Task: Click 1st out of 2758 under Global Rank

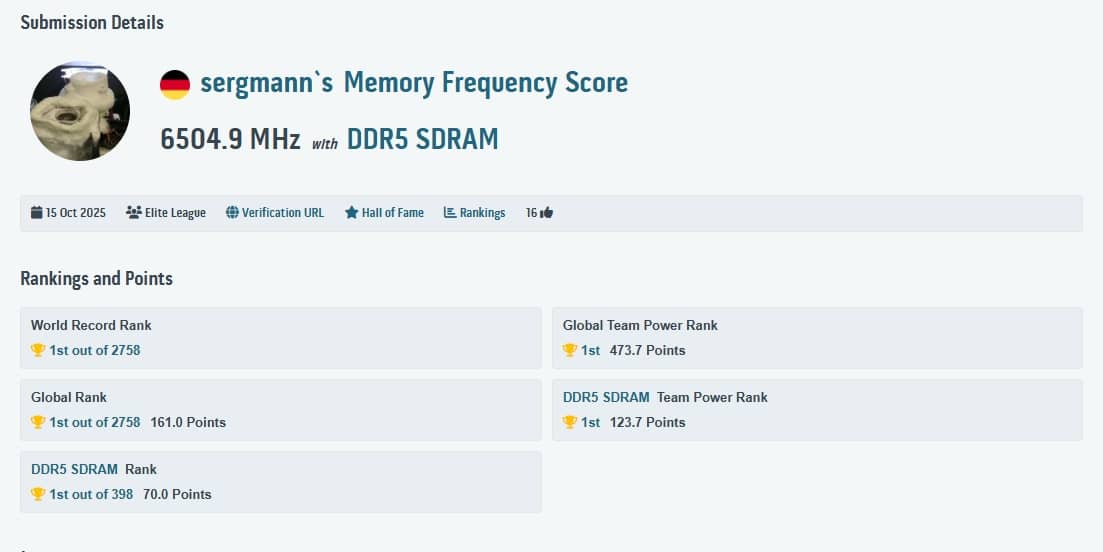Action: [95, 422]
